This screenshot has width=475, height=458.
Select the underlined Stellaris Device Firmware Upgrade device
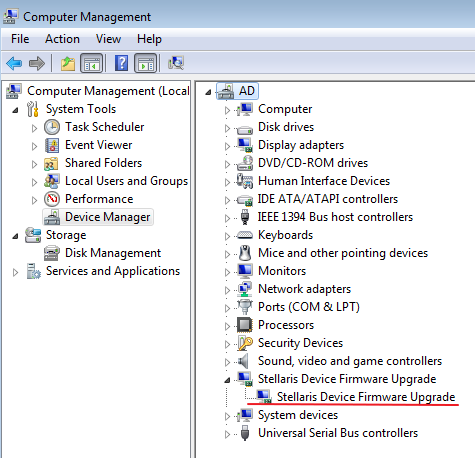pyautogui.click(x=366, y=397)
